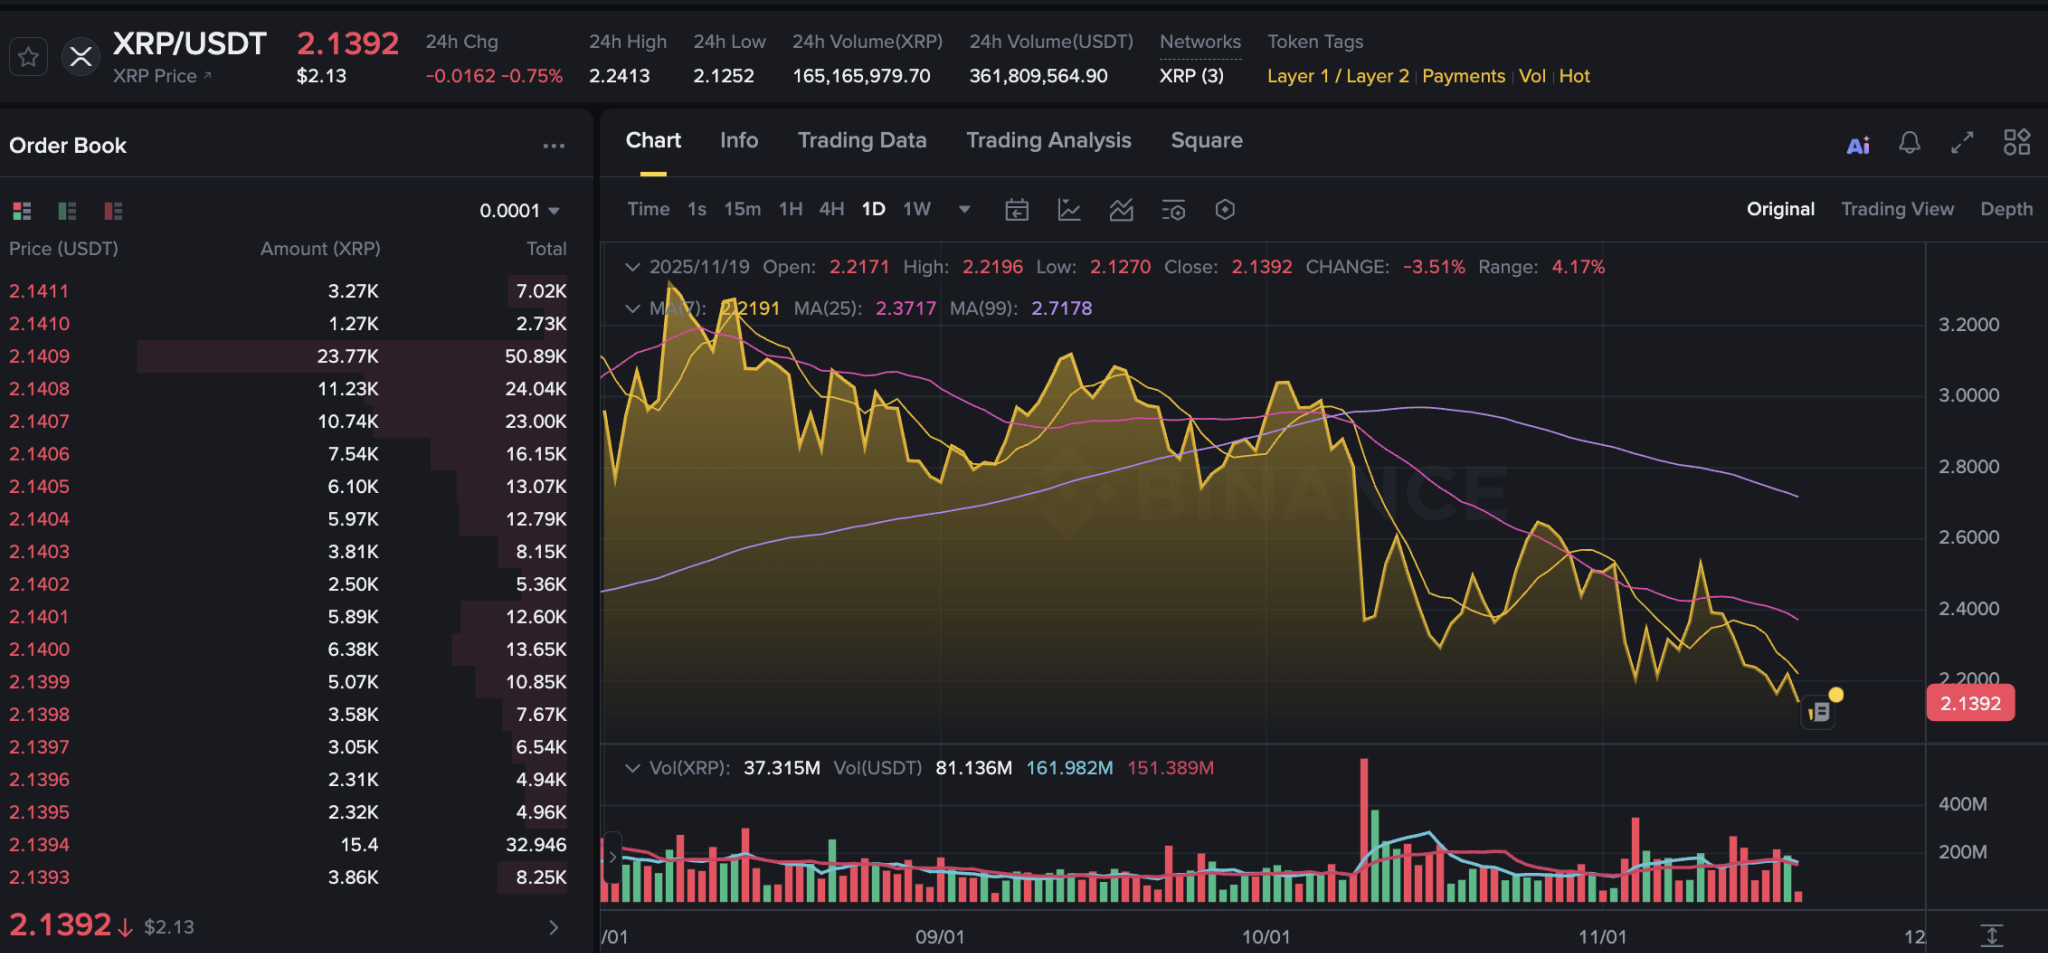This screenshot has height=953, width=2048.
Task: Collapse the MA indicator row chevron
Action: coord(633,308)
